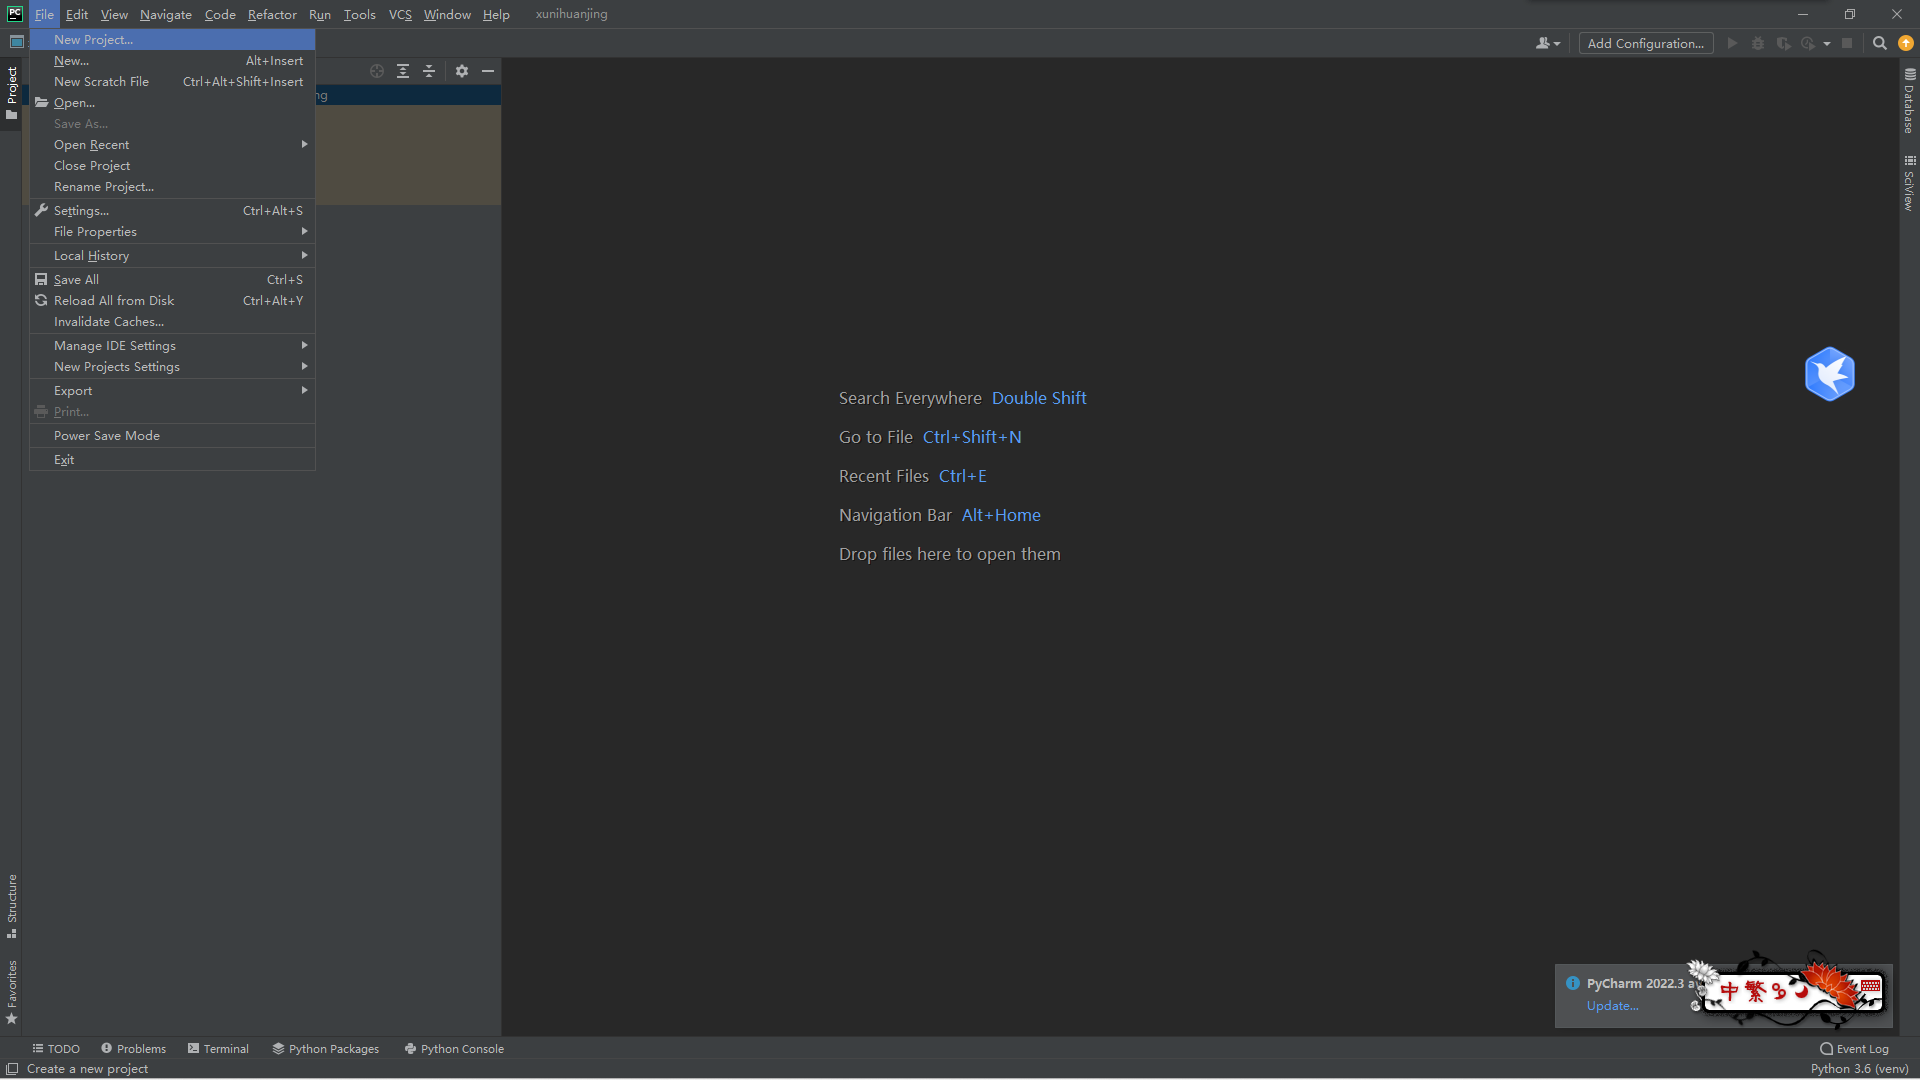Click Select Opened File target icon
The image size is (1920, 1080).
pos(377,71)
